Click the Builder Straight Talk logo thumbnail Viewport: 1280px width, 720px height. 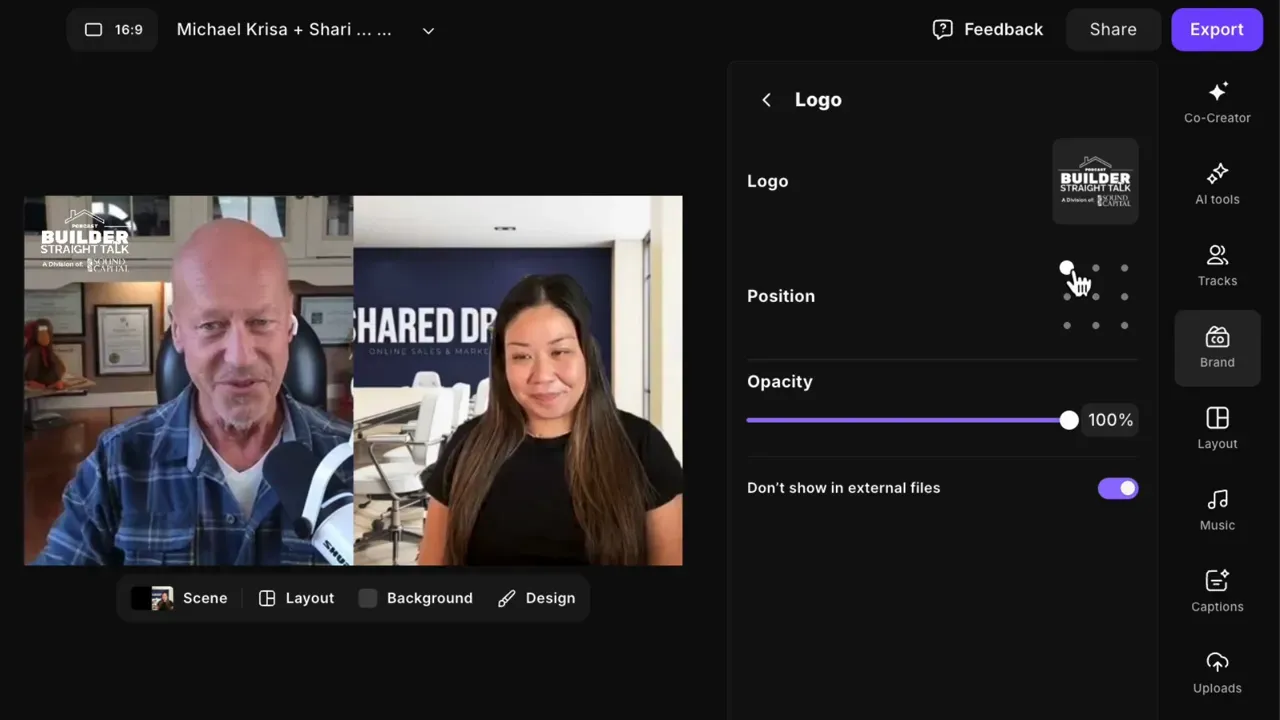click(x=1095, y=181)
